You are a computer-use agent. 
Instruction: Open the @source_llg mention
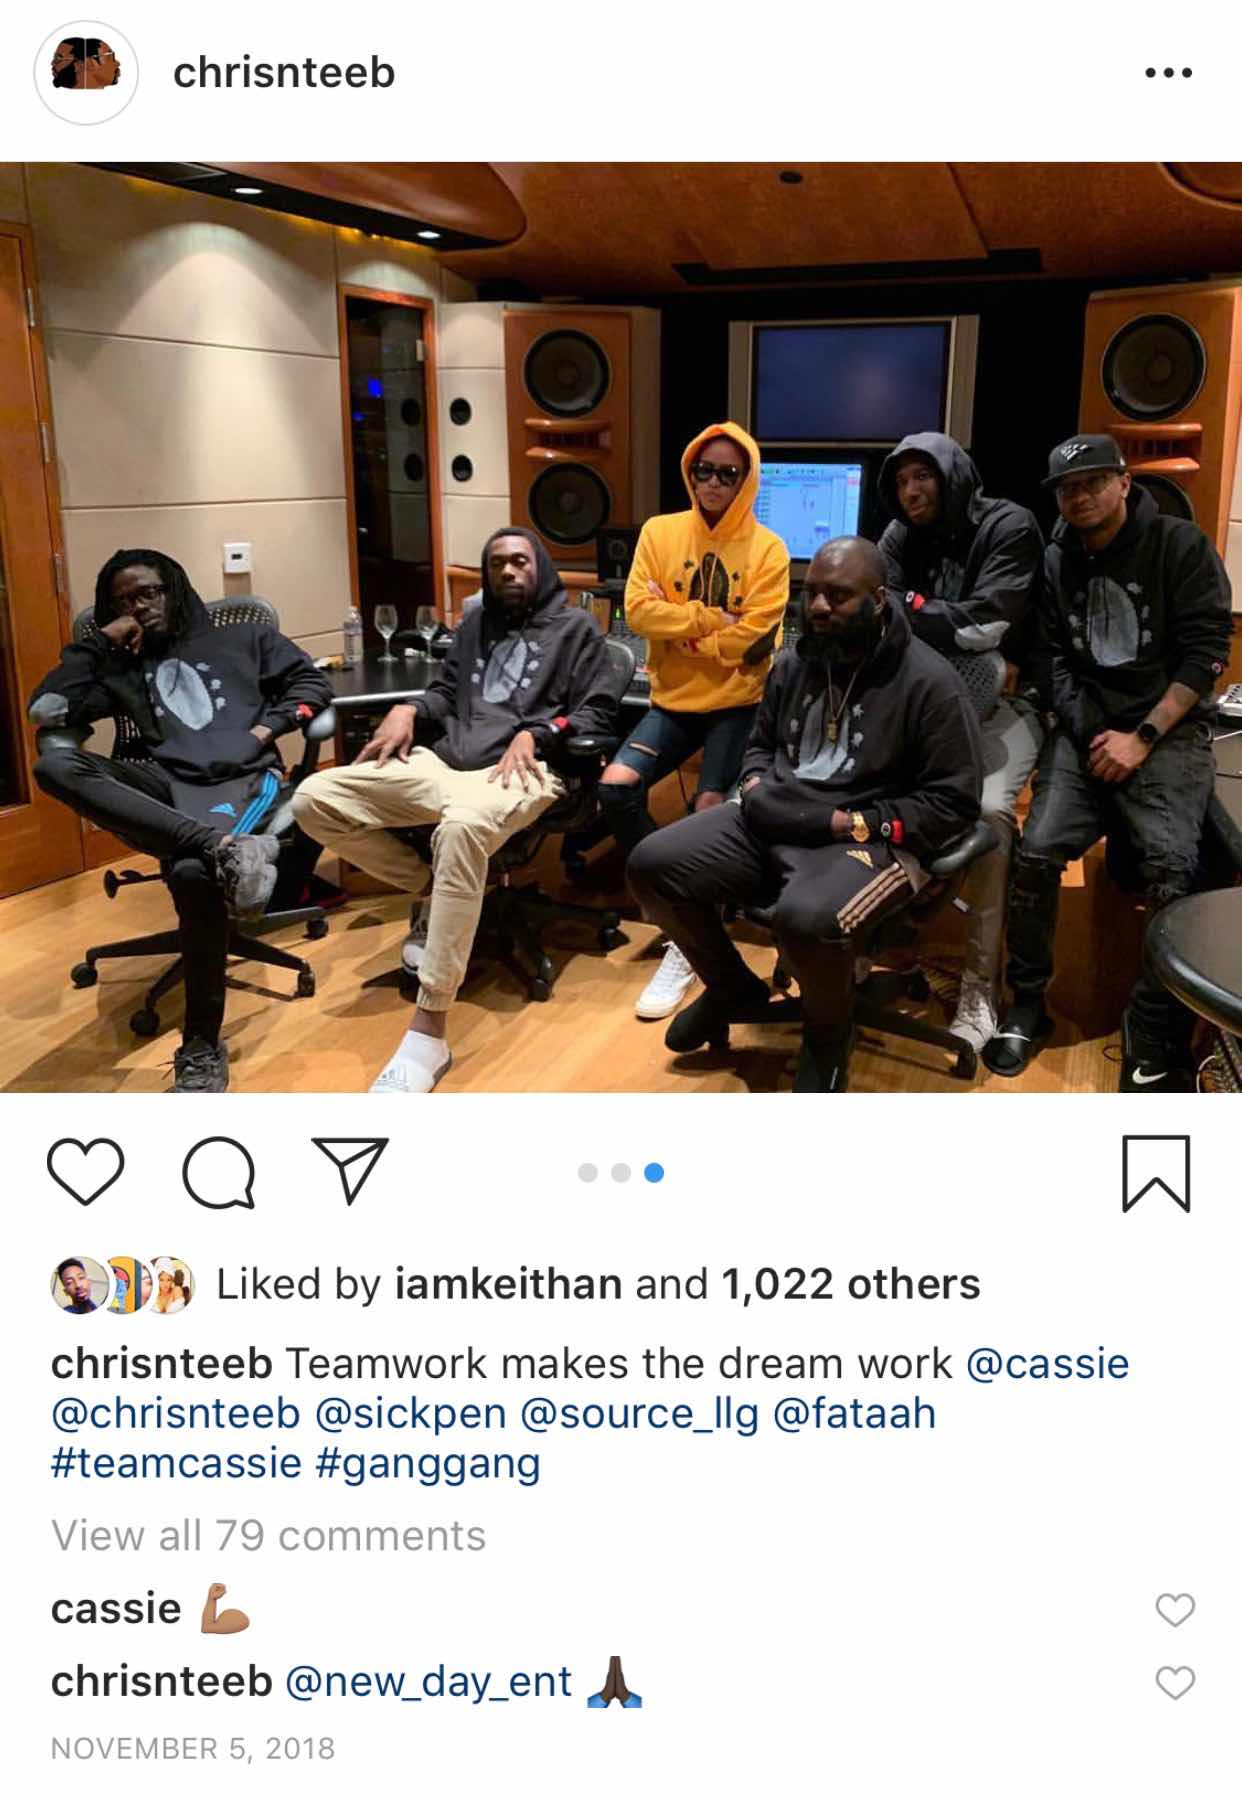pyautogui.click(x=639, y=1414)
